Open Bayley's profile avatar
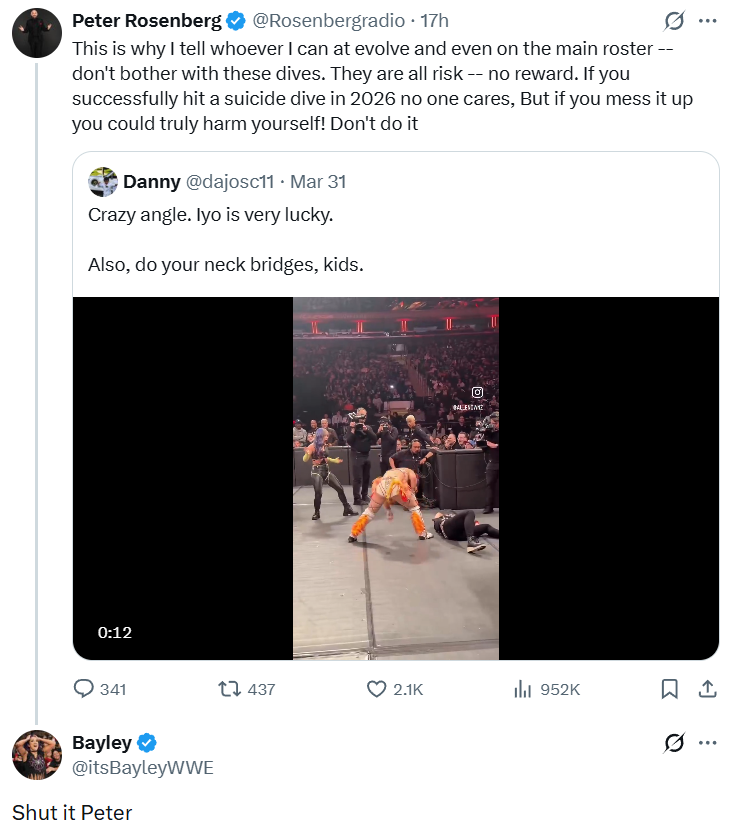Viewport: 739px width, 837px height. (37, 755)
